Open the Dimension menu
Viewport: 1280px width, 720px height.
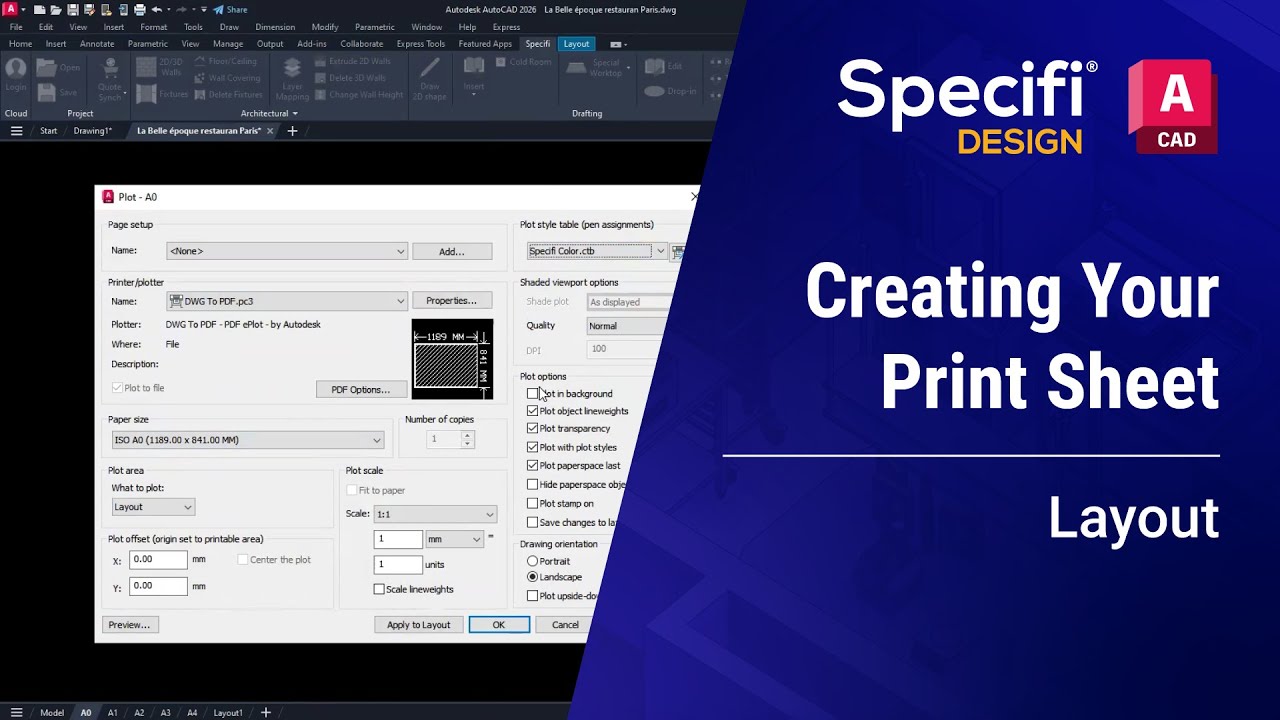(x=275, y=27)
